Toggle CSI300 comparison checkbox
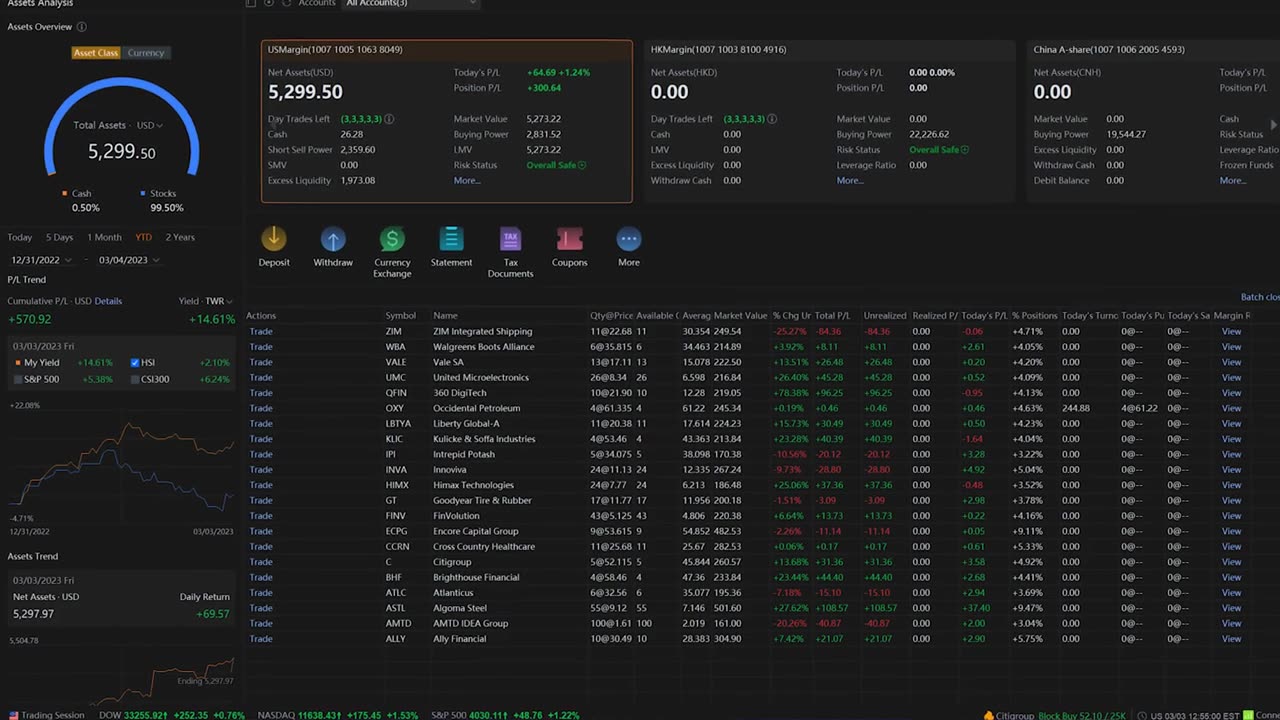 point(135,379)
